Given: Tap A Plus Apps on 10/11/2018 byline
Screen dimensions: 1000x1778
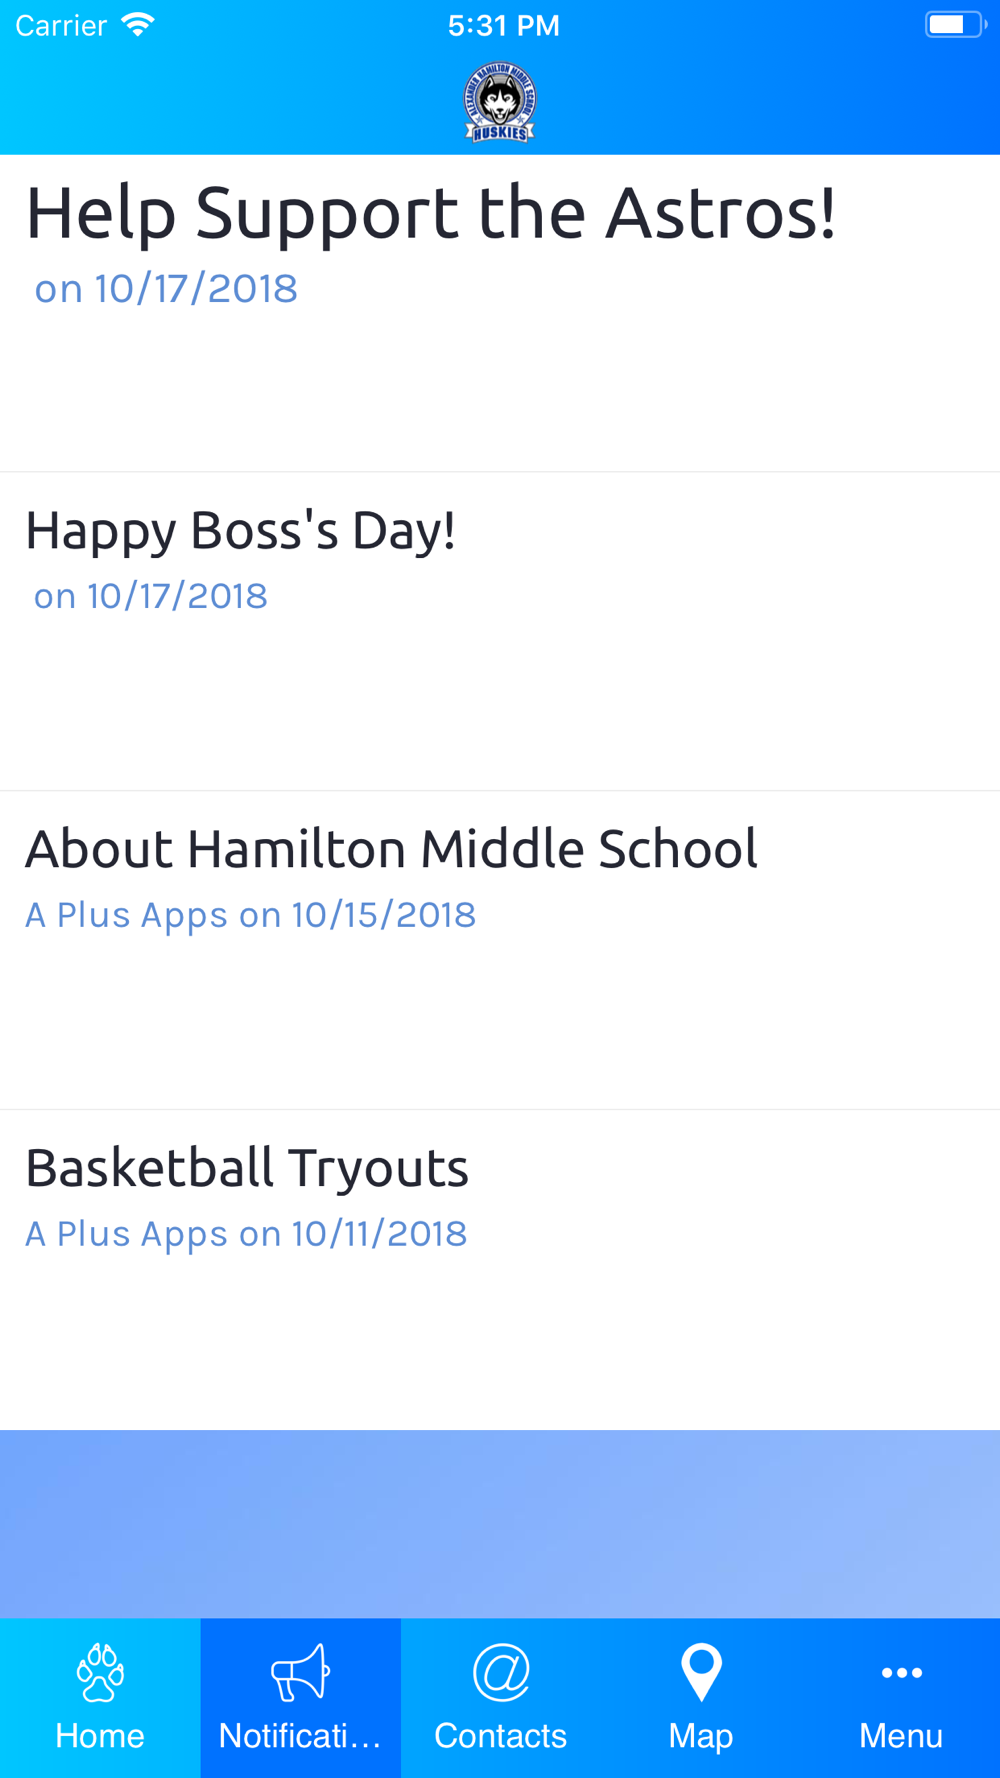Looking at the screenshot, I should [246, 1234].
